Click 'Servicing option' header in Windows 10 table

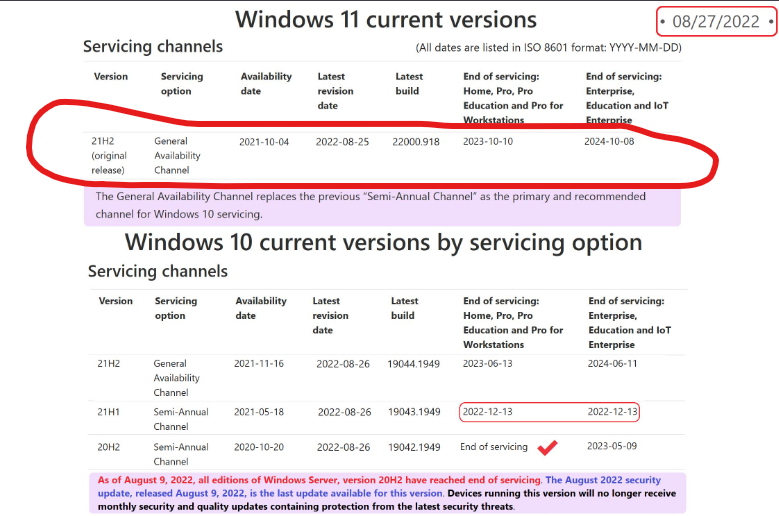point(176,308)
